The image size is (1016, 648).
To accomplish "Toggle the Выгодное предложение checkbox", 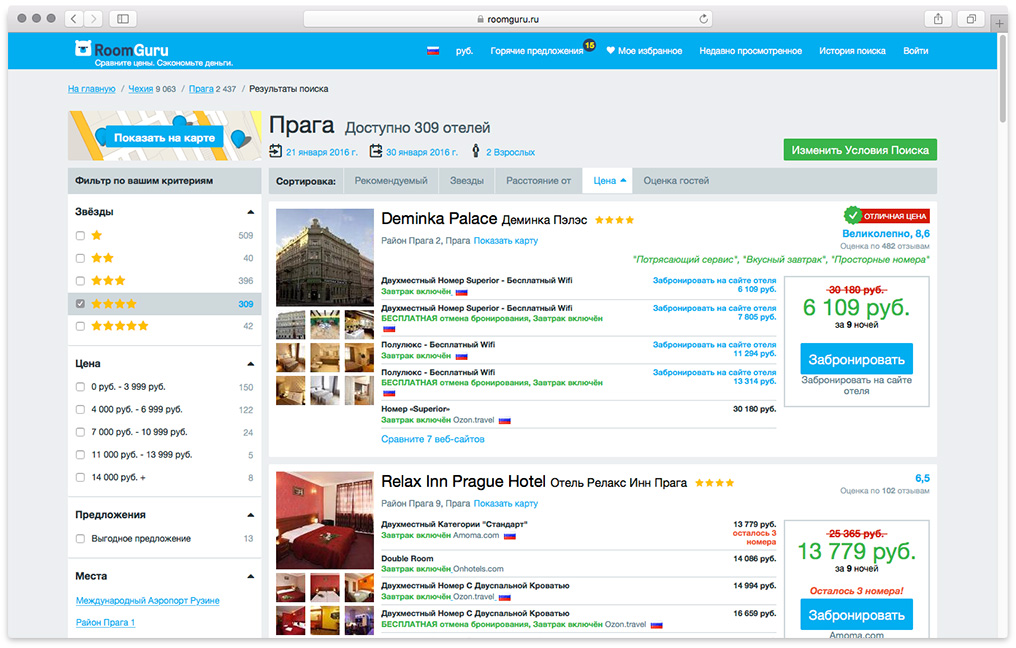I will (x=80, y=539).
